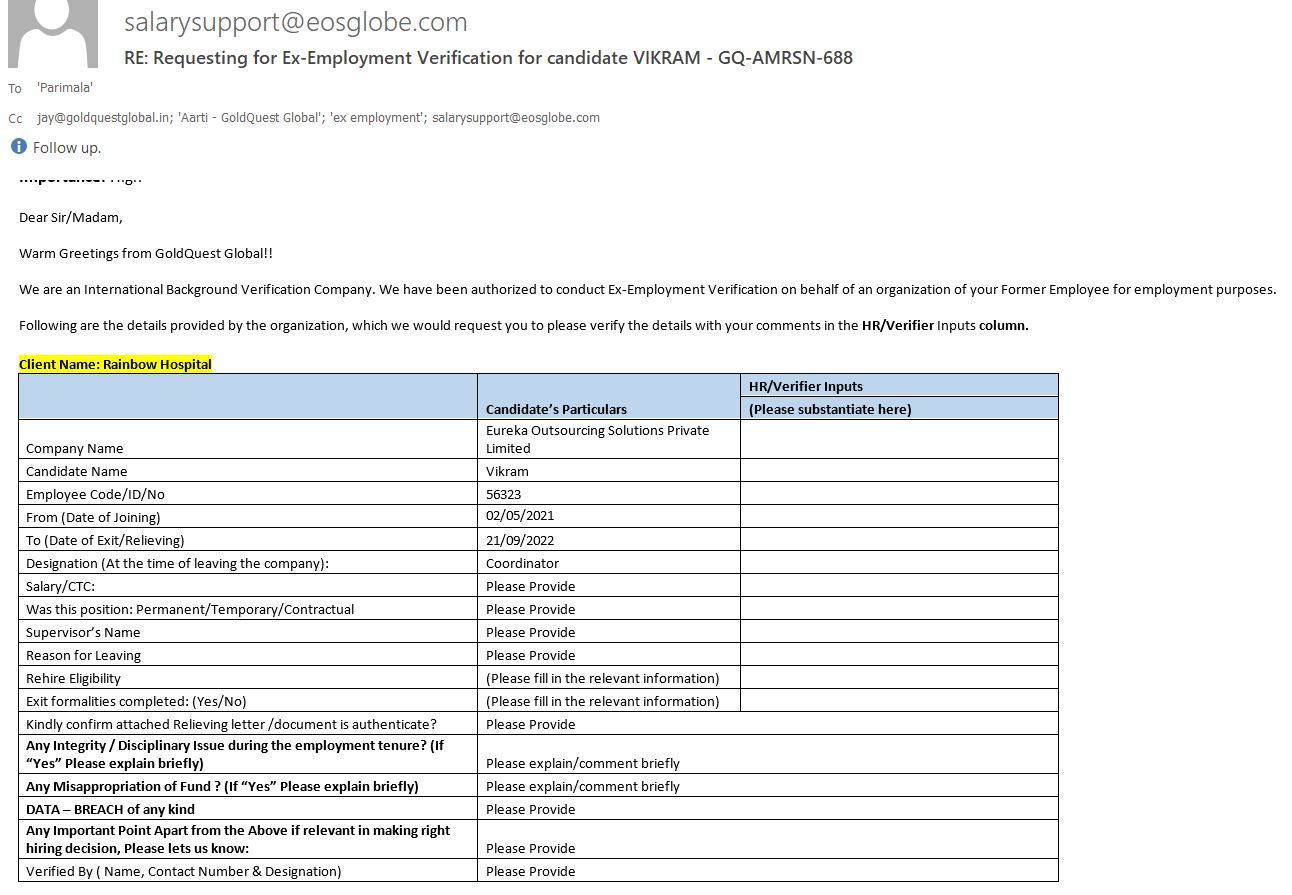Screen dimensions: 1292x895
Task: Click the fill-in text in the Rehire Eligibility row
Action: pos(602,678)
